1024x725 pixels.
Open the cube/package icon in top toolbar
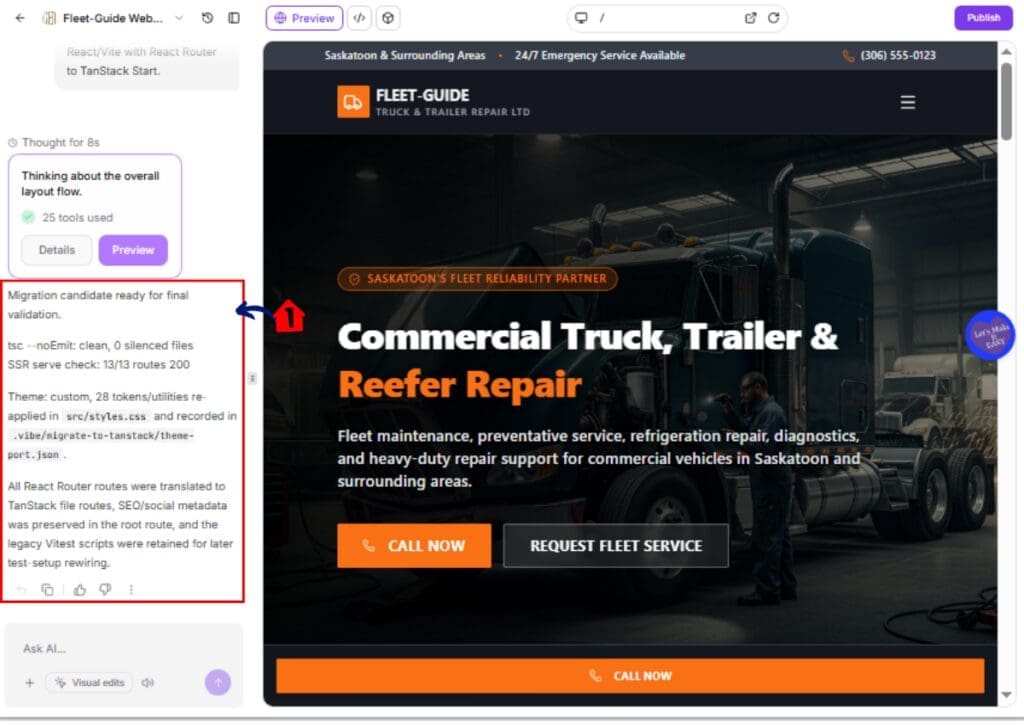388,18
